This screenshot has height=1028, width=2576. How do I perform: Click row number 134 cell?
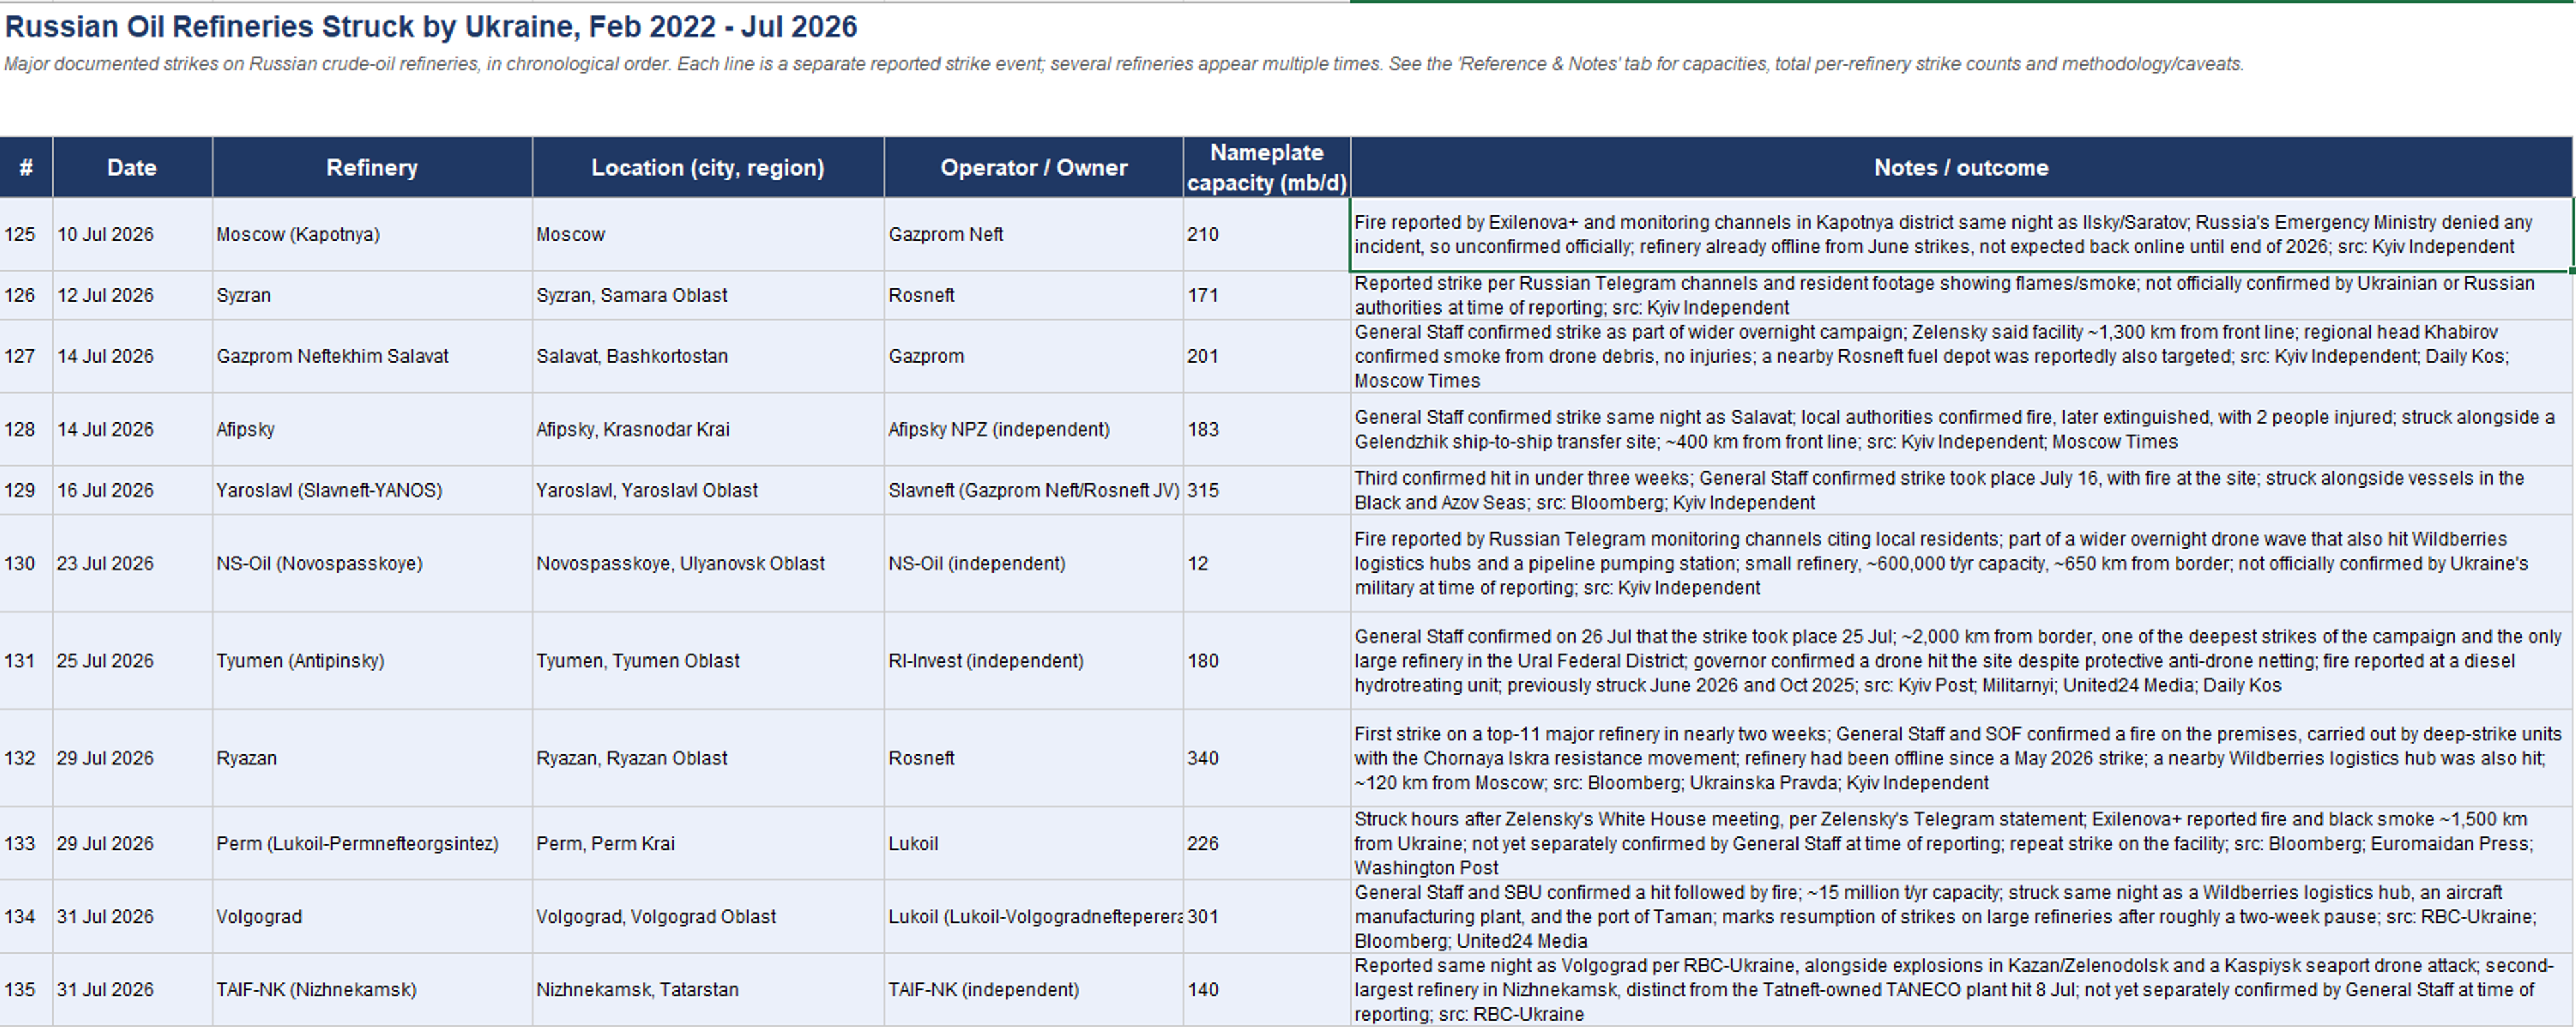tap(26, 916)
